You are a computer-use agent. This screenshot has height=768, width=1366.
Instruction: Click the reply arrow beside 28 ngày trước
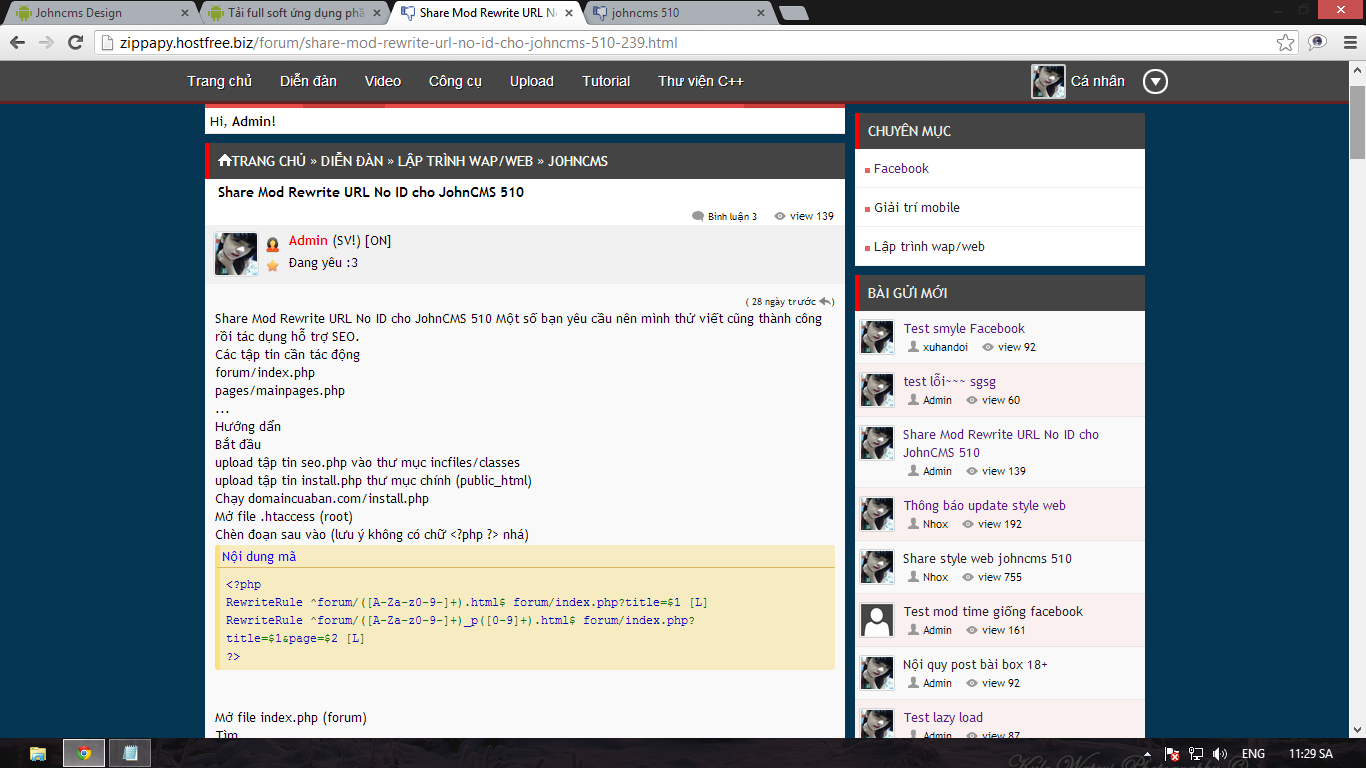(x=825, y=302)
